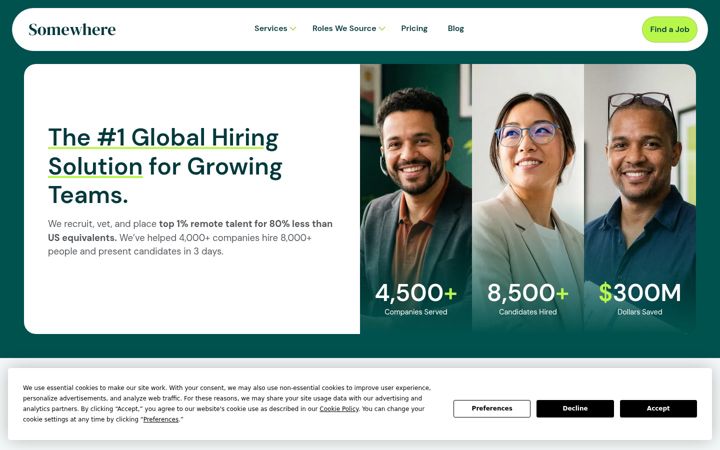This screenshot has width=720, height=450.
Task: Expand the Services chevron
Action: (293, 28)
